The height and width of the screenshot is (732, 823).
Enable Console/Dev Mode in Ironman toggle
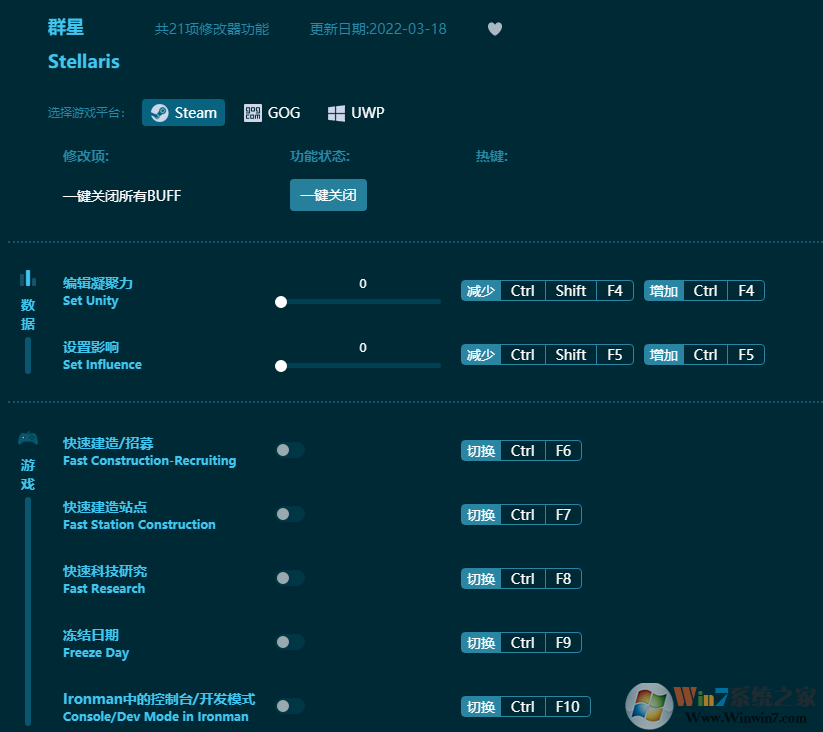point(290,706)
